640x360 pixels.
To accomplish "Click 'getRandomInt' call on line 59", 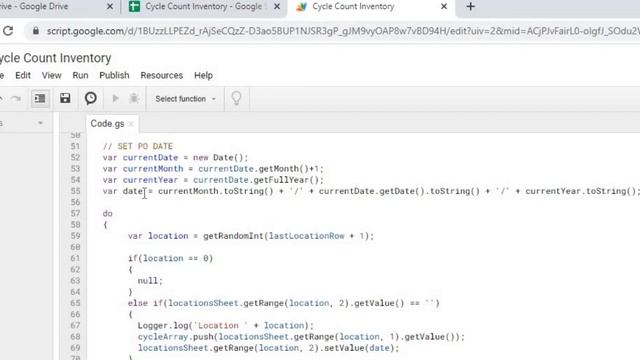I will point(233,236).
